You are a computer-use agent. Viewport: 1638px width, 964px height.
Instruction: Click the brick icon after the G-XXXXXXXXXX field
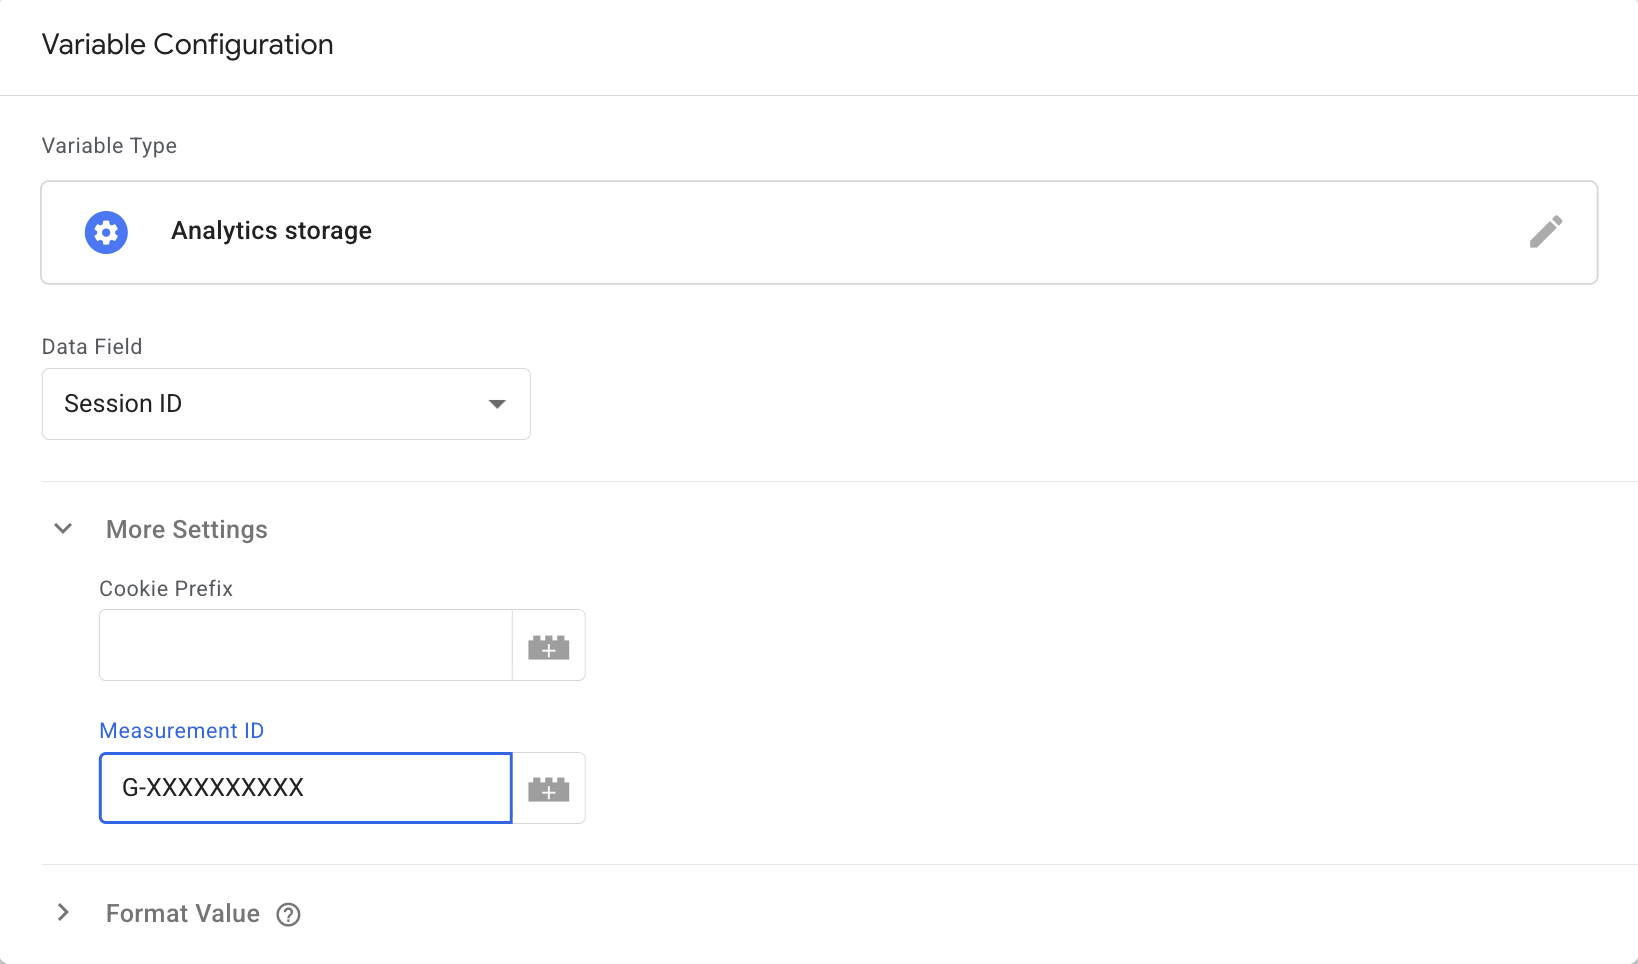coord(548,788)
